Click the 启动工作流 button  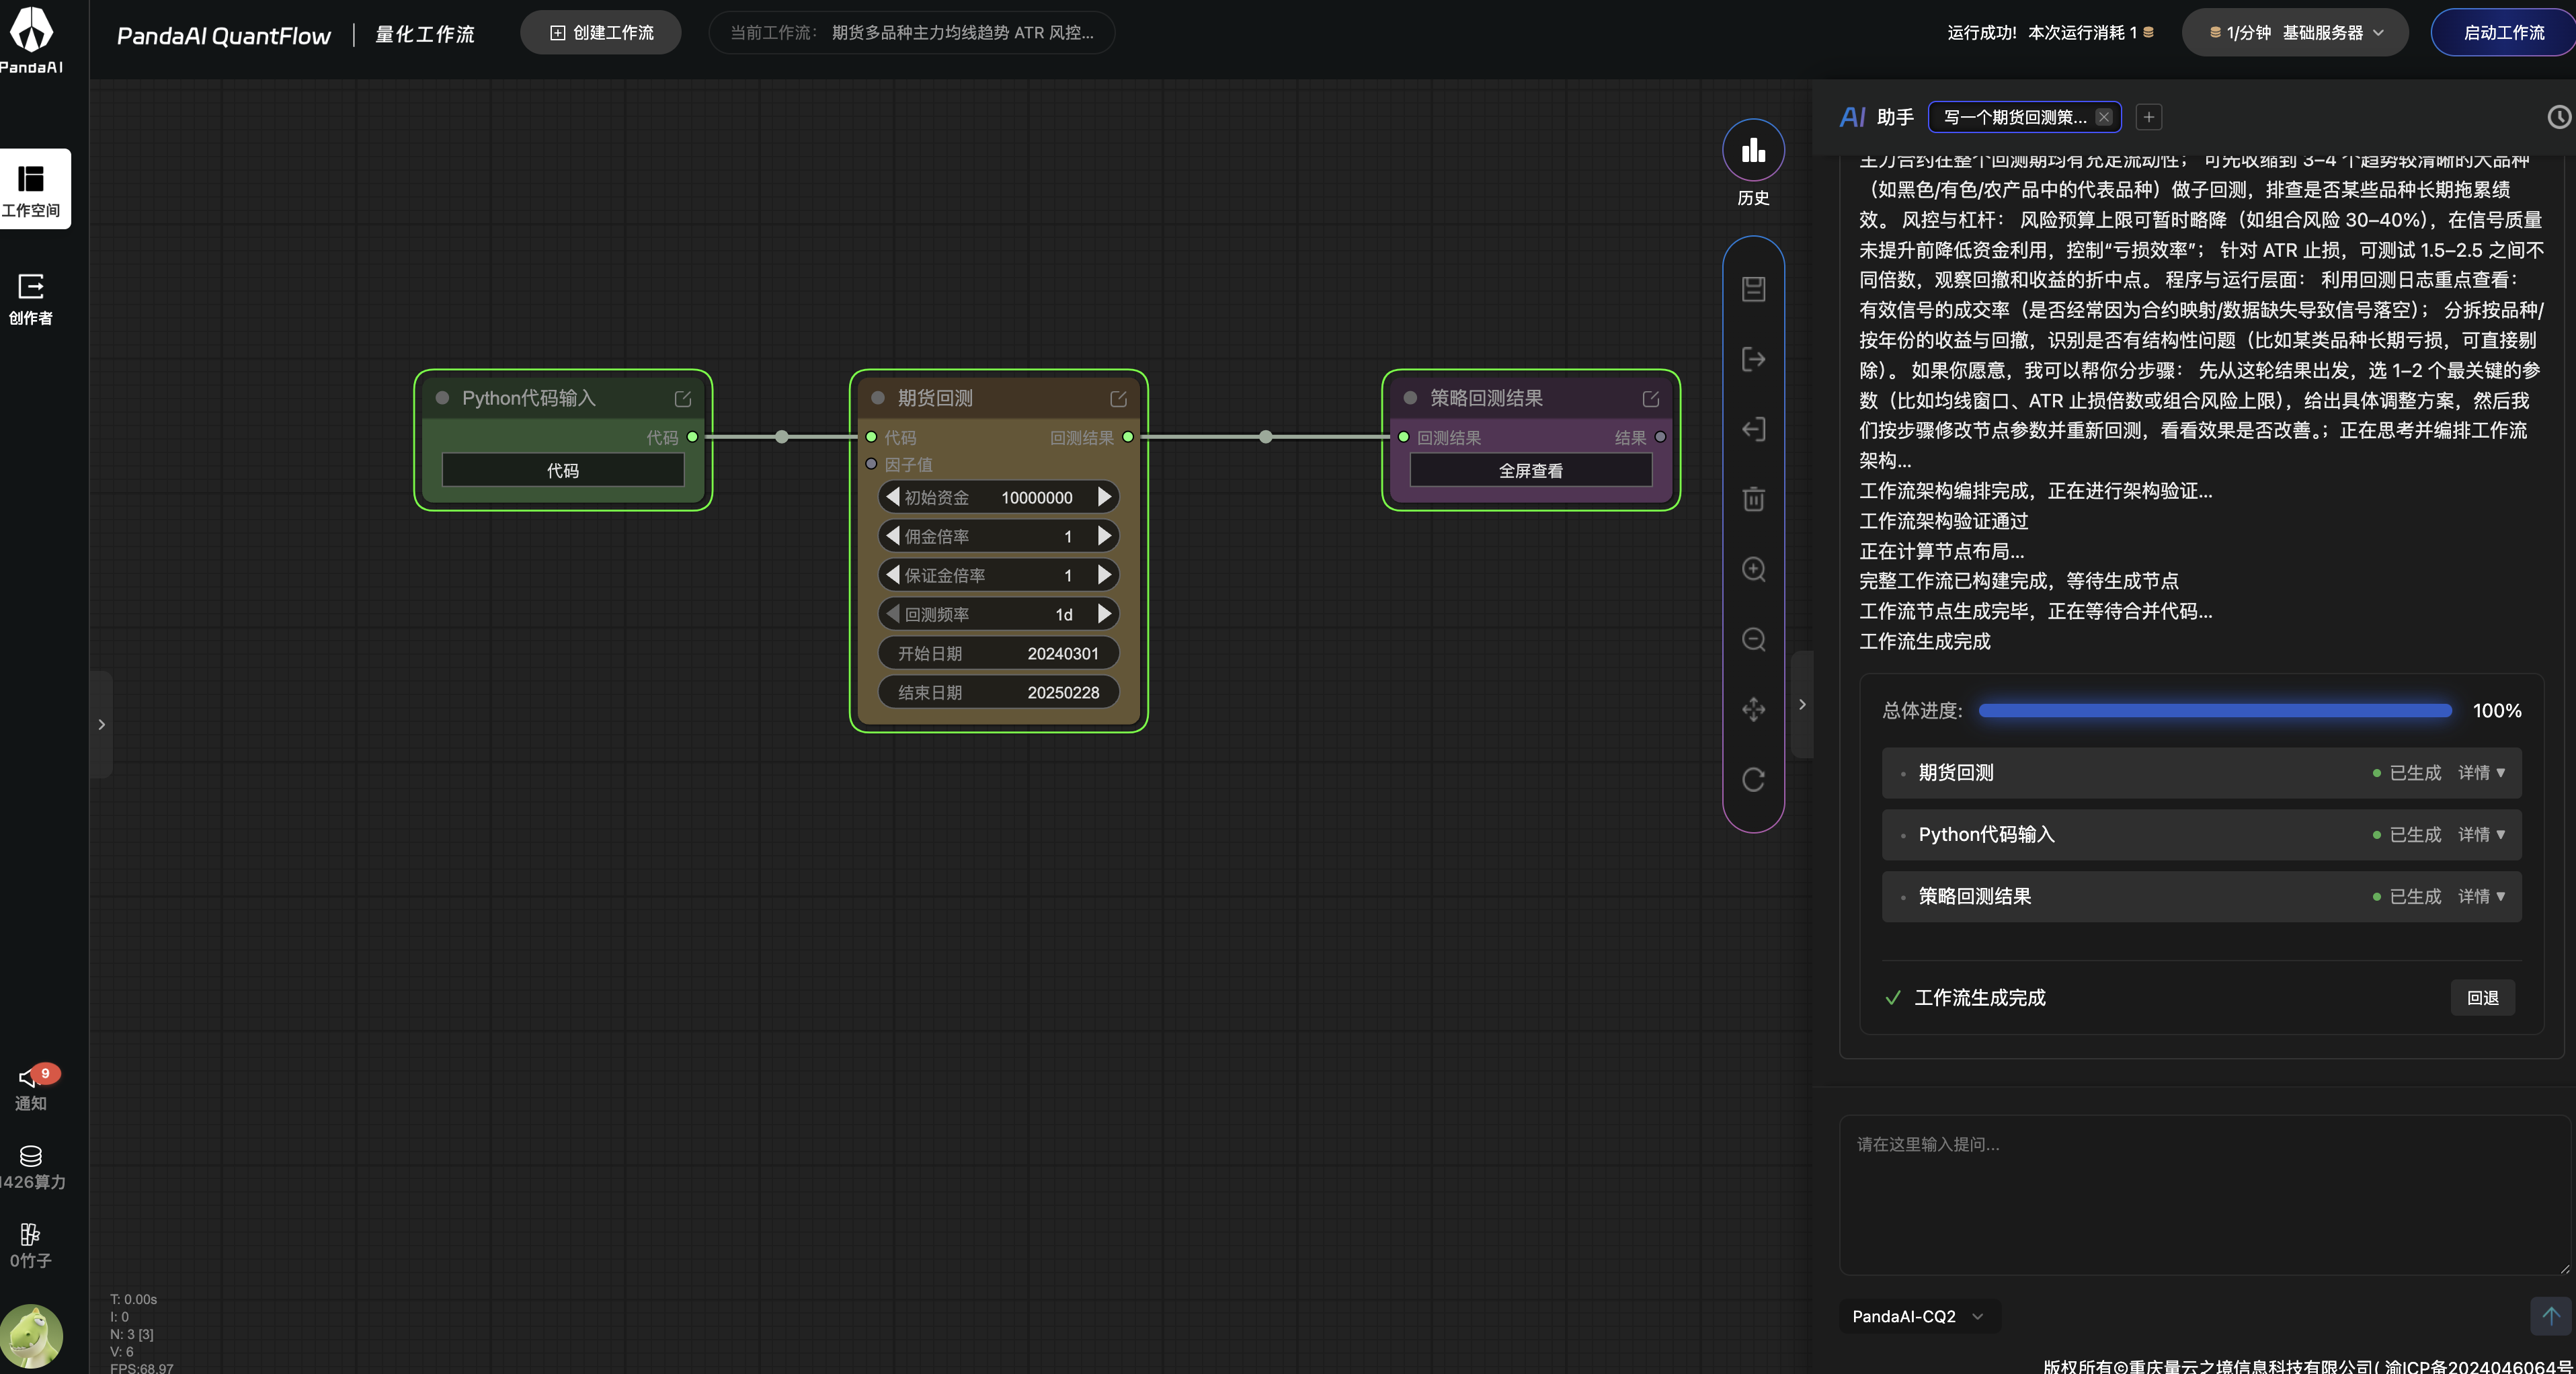(2503, 33)
